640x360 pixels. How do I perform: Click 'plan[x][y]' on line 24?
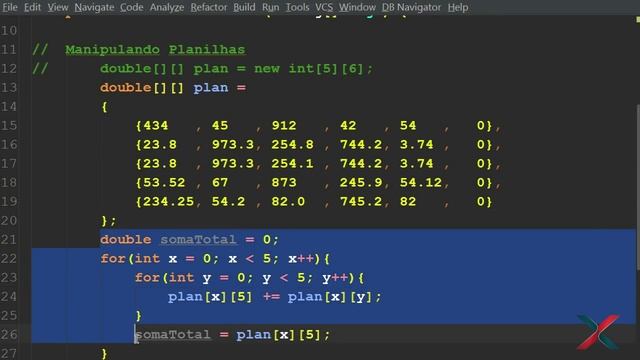[330, 297]
